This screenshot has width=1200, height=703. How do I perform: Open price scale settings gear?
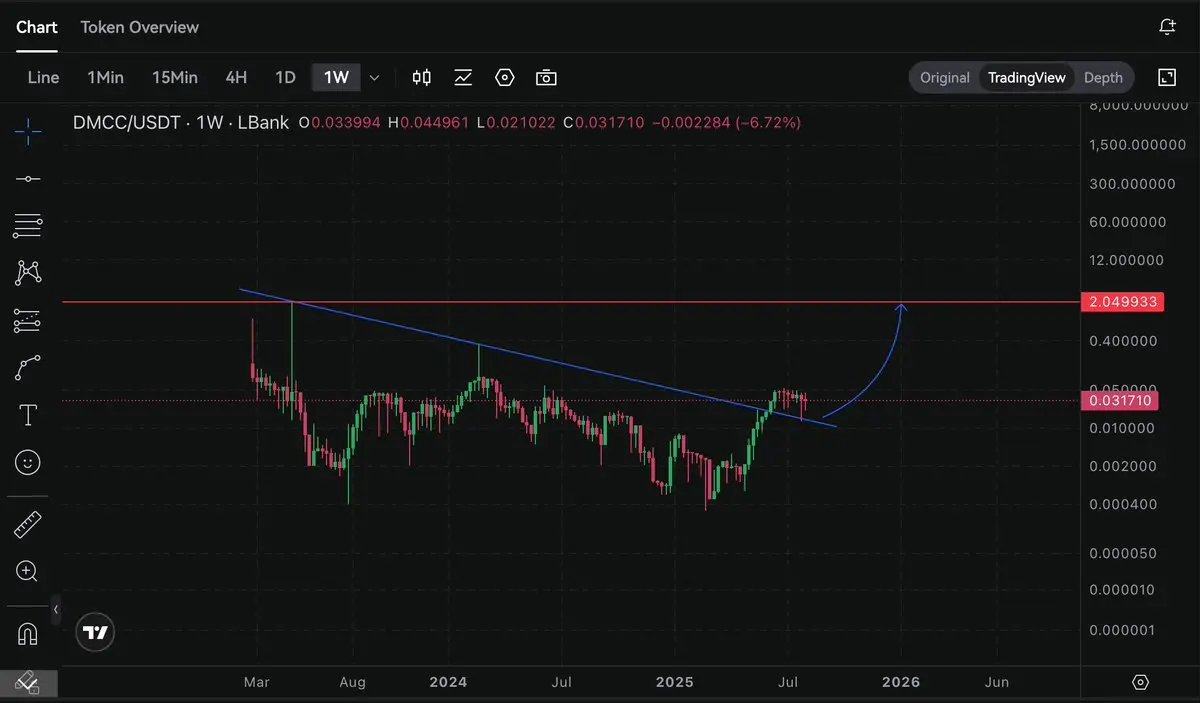pyautogui.click(x=1141, y=682)
